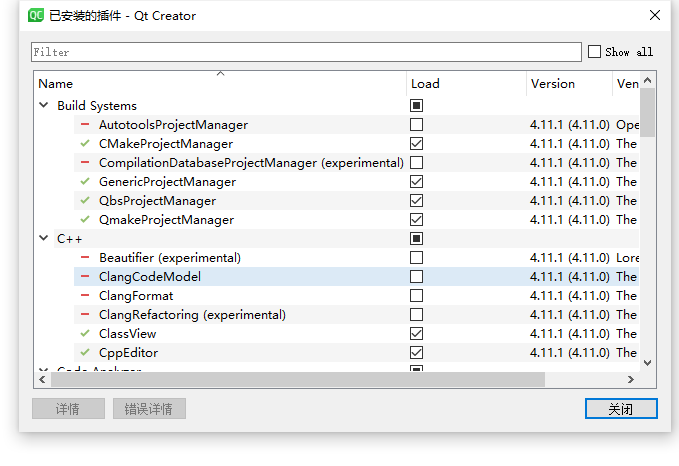Screen dimensions: 679x466
Task: Select ClangRefactoring (experimental) row
Action: pos(356,314)
